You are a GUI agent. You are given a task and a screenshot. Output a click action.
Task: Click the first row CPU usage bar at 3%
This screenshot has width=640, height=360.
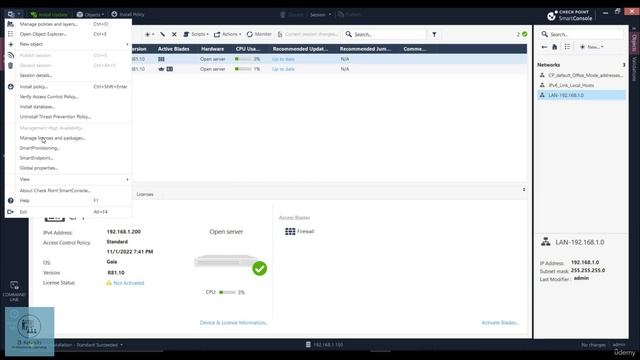243,59
